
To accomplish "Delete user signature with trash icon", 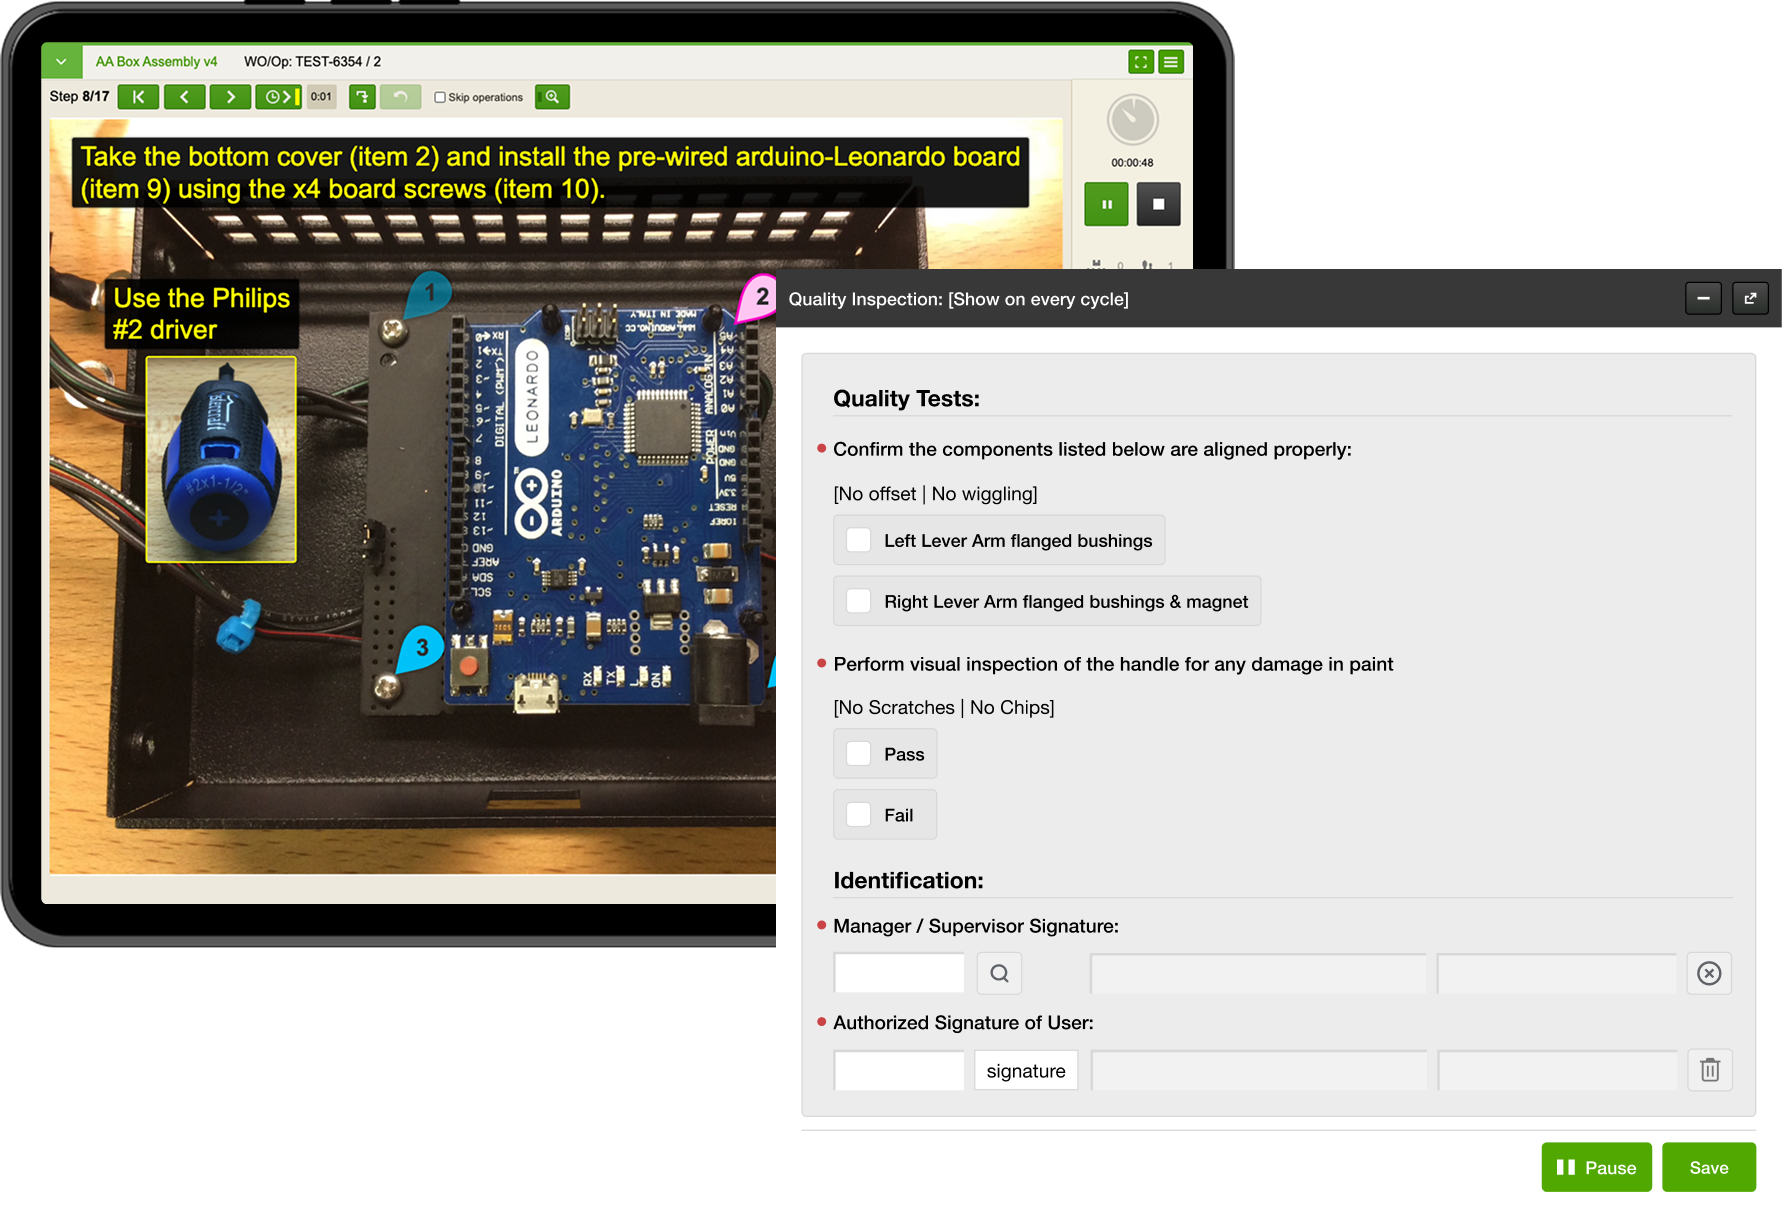I will pos(1710,1070).
